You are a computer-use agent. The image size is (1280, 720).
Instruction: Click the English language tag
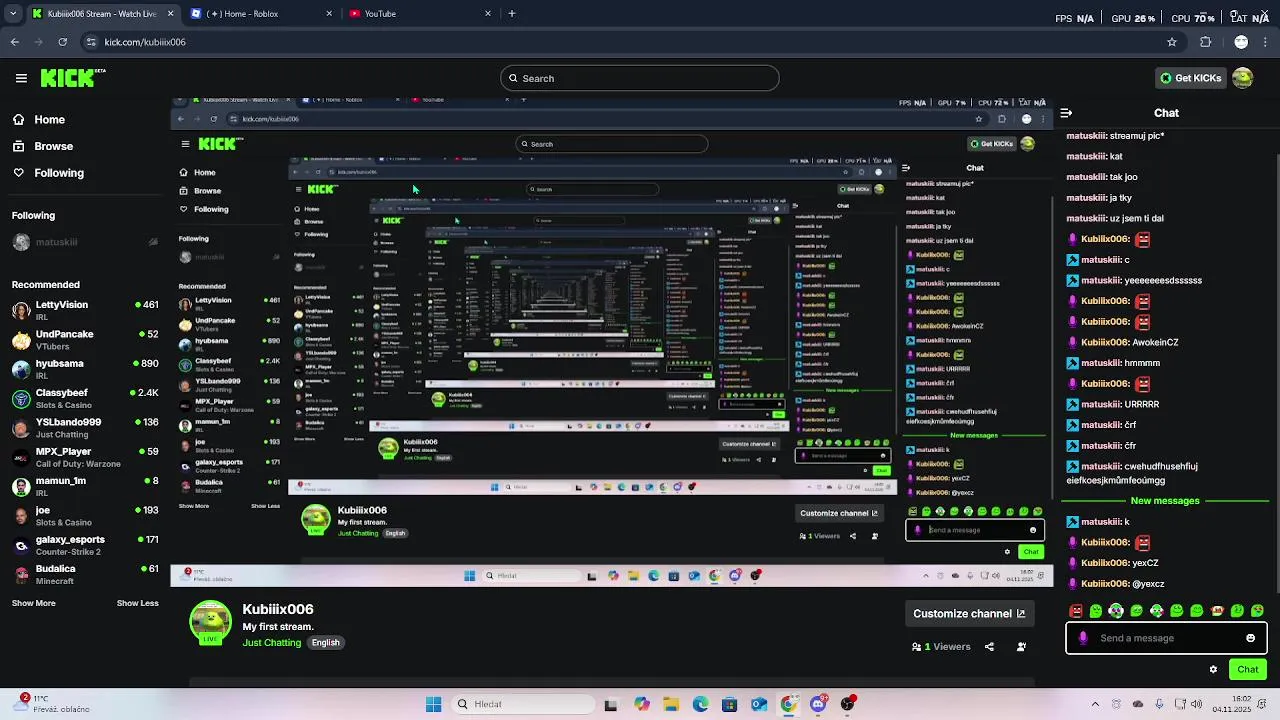tap(325, 643)
